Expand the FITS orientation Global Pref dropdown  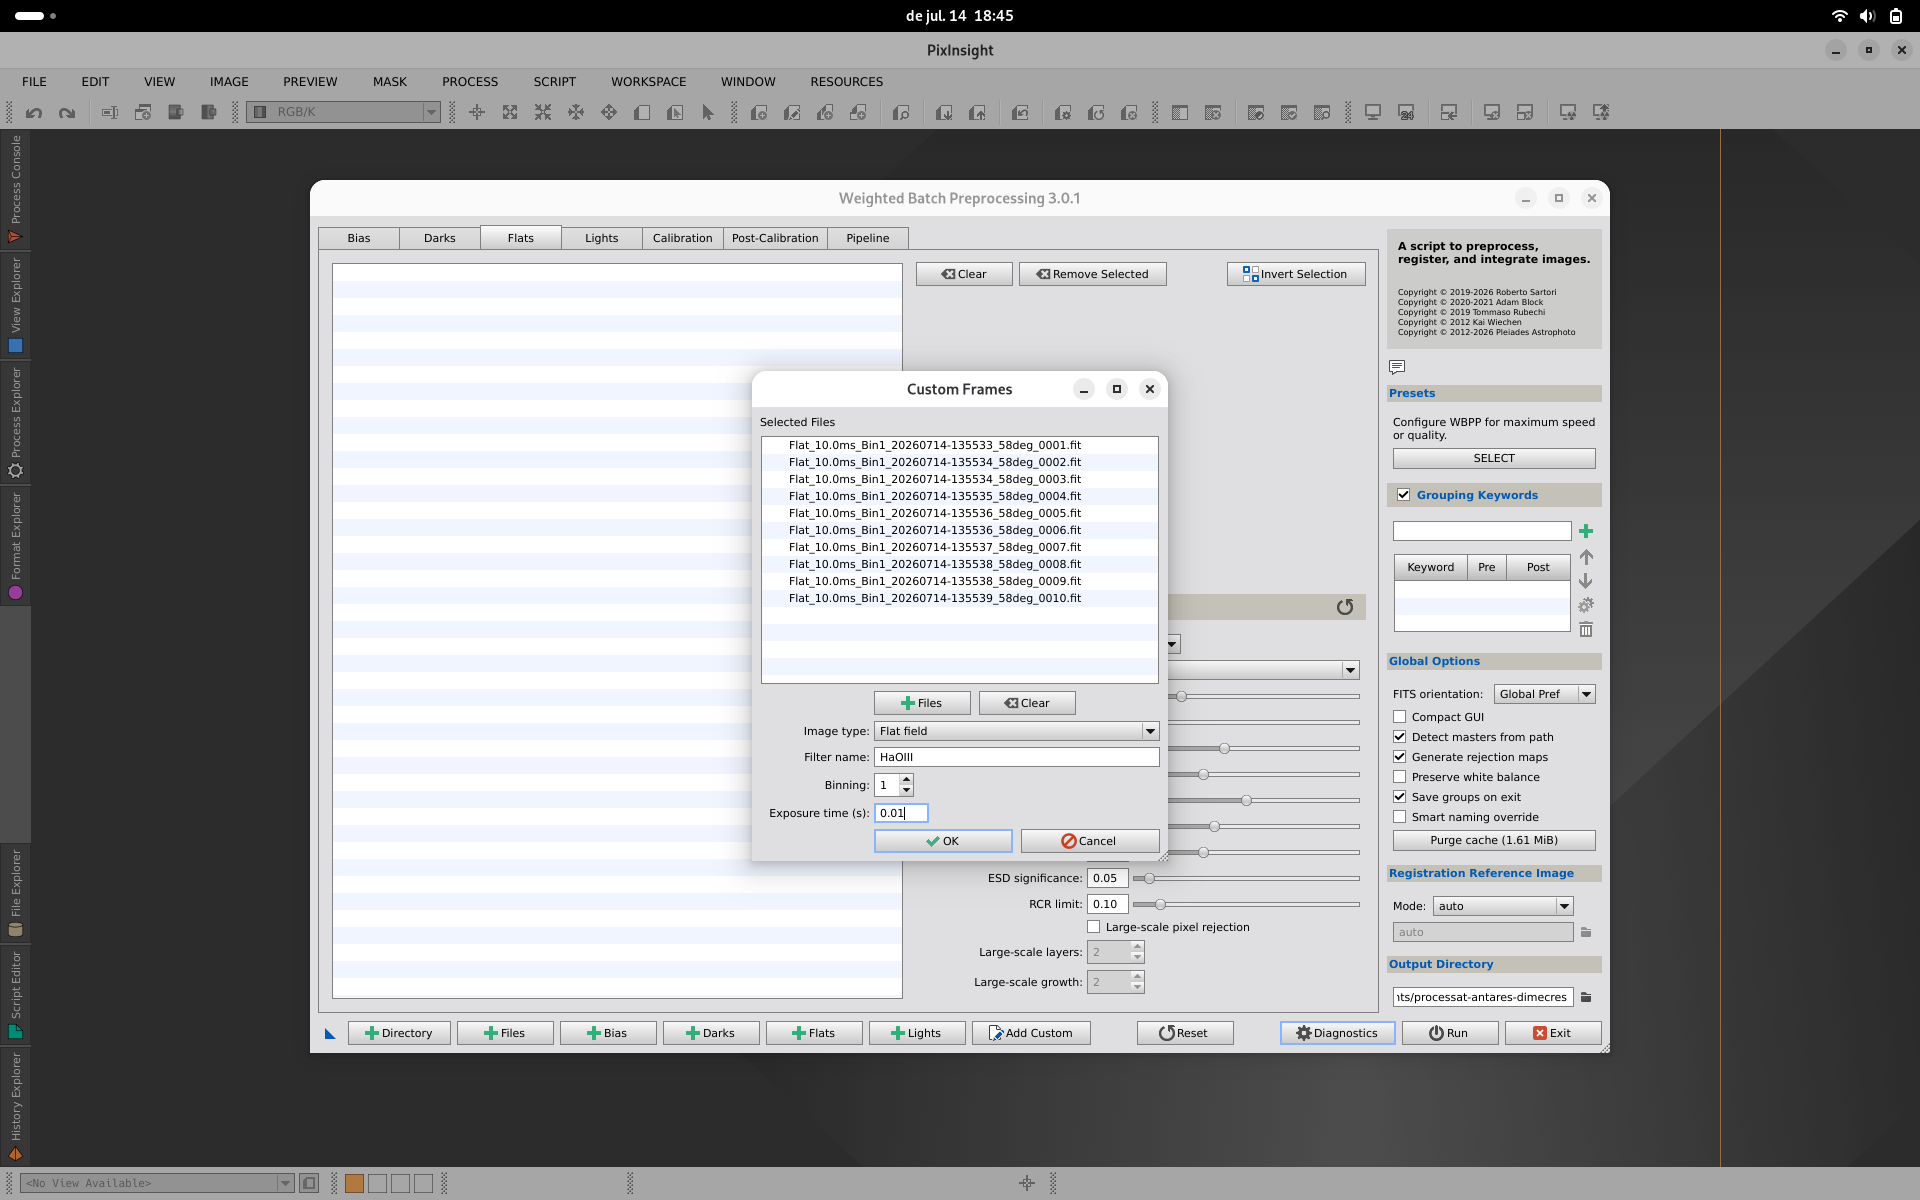(1545, 694)
